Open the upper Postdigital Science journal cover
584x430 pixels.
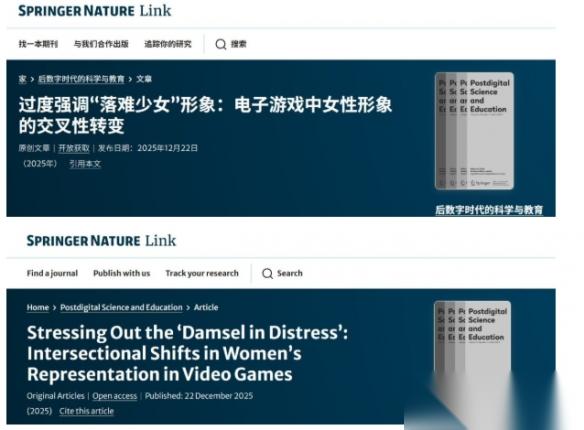pos(474,131)
